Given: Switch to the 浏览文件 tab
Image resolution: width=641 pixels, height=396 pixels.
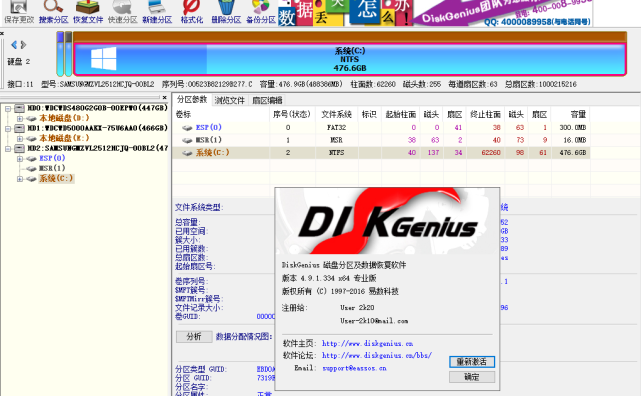Looking at the screenshot, I should point(230,100).
